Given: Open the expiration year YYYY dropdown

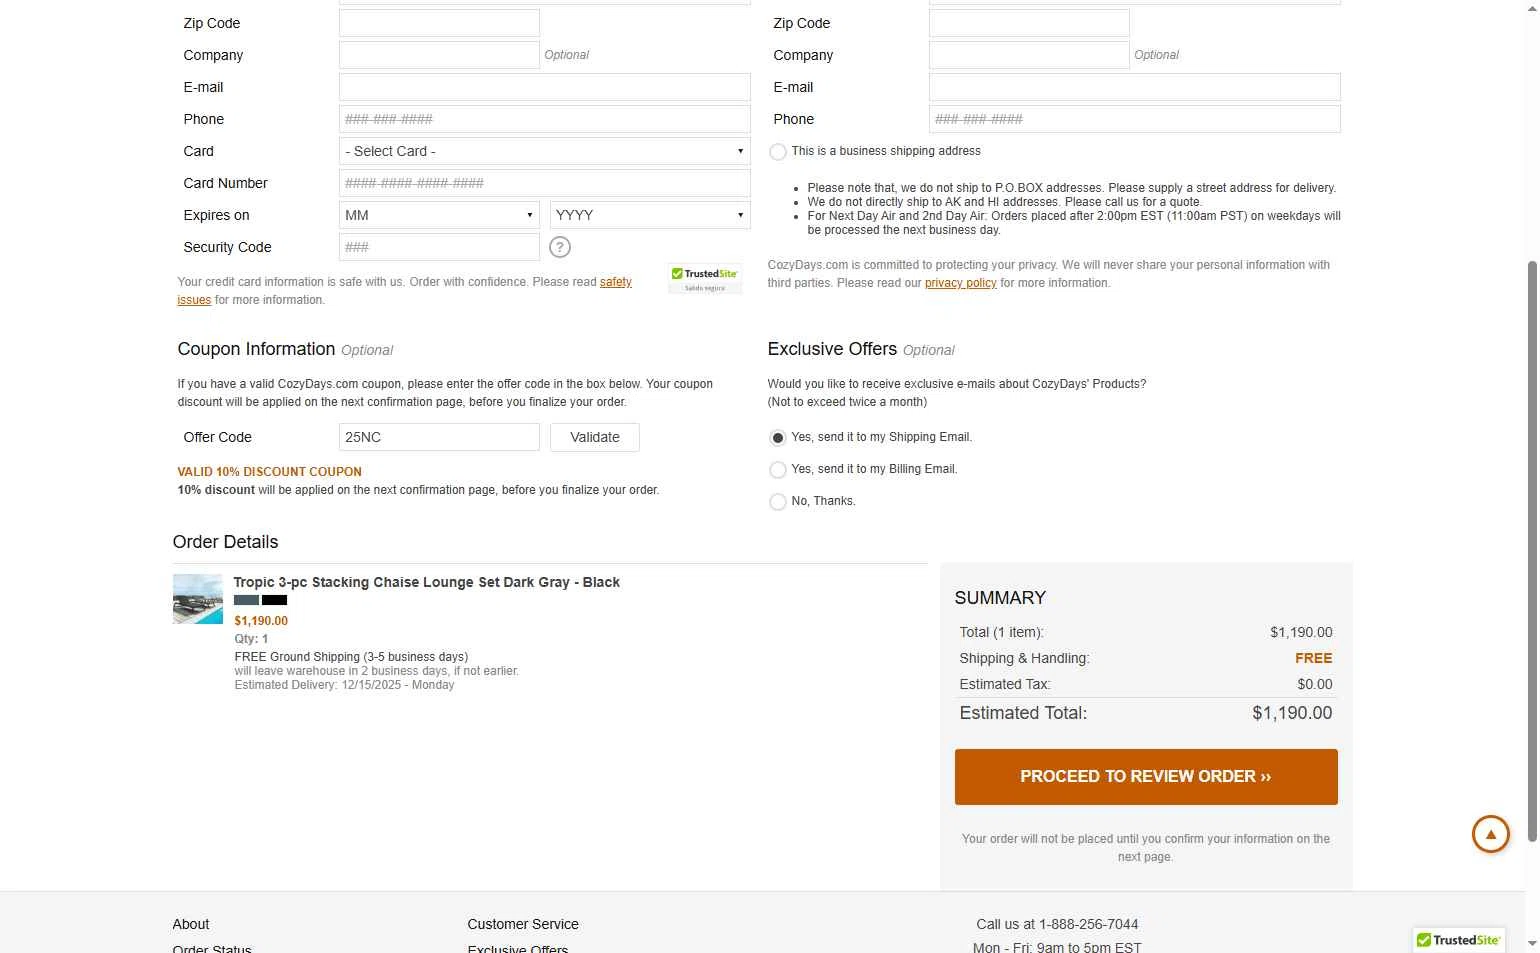Looking at the screenshot, I should (x=650, y=215).
